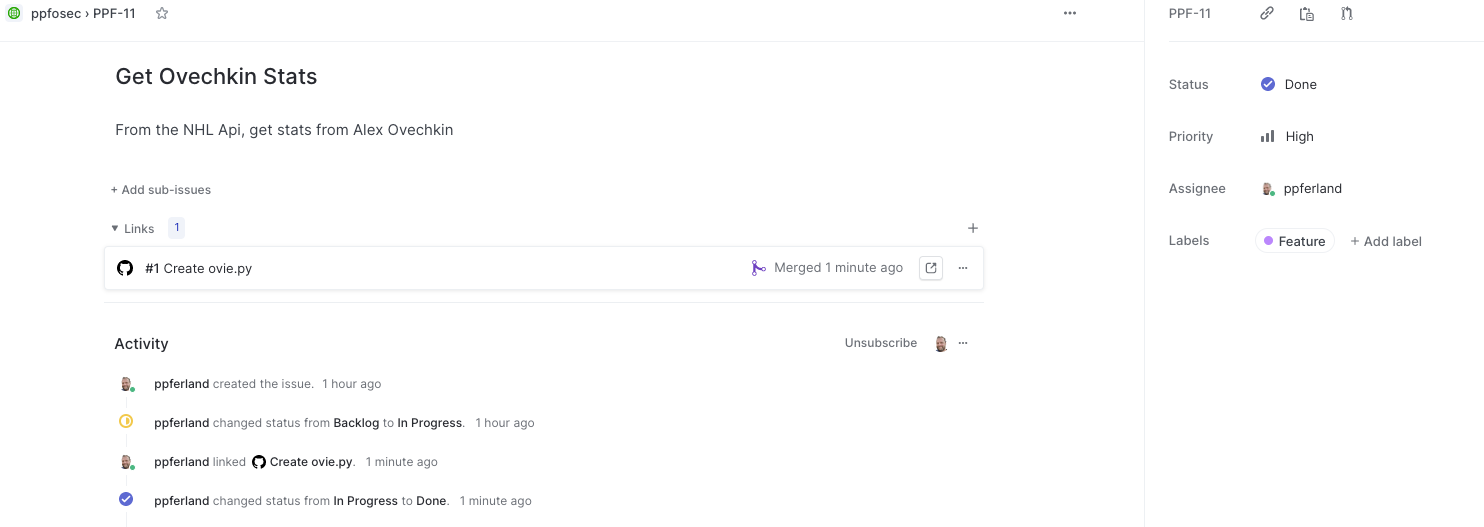Click Backlog in status change entry
Viewport: 1484px width, 527px height.
pyautogui.click(x=356, y=423)
